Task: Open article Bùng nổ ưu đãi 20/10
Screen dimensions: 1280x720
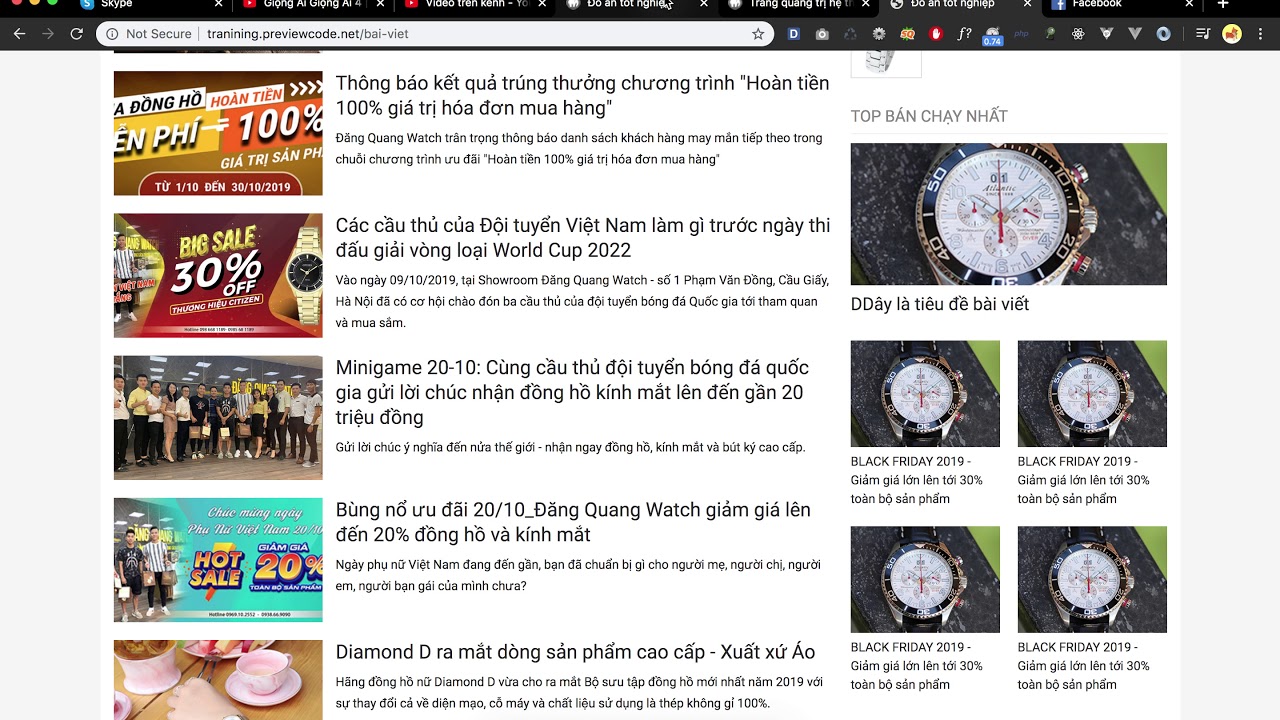Action: coord(573,522)
